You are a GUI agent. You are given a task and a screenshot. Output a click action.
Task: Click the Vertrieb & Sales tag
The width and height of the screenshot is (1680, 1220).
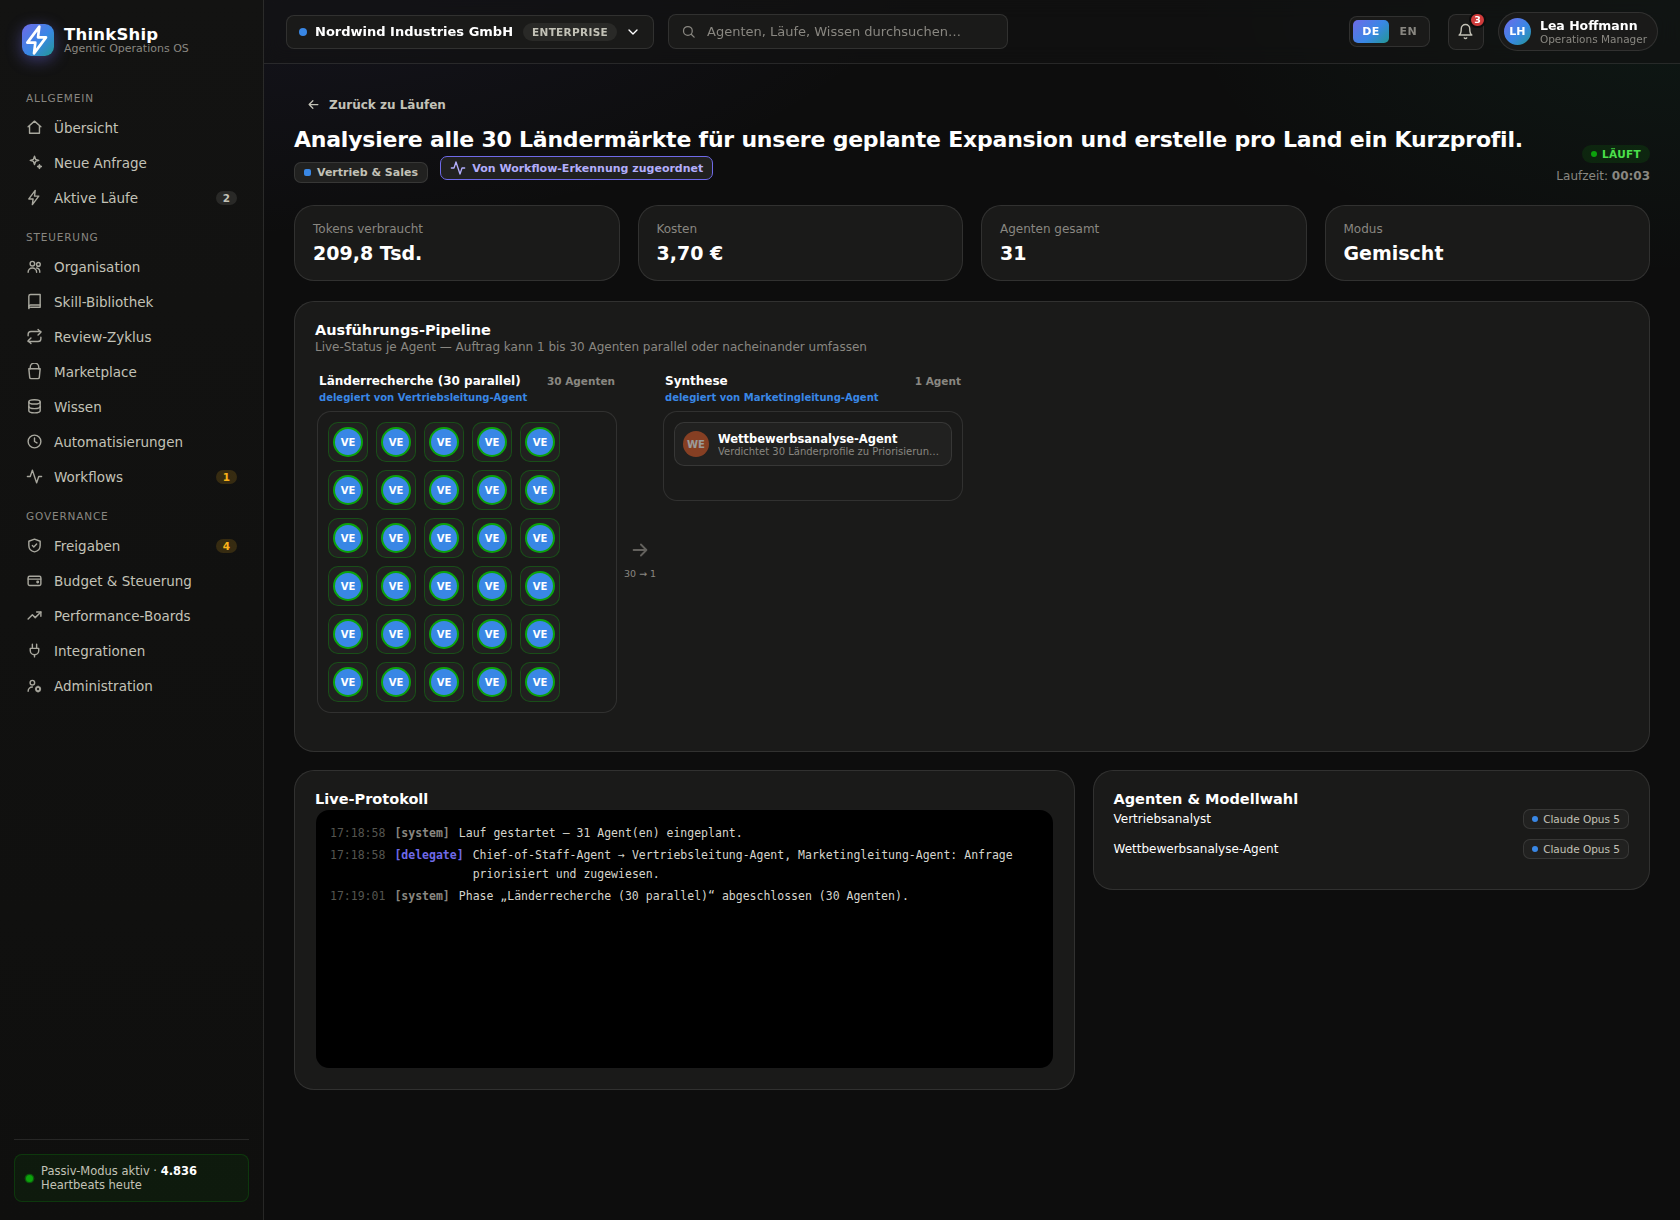pyautogui.click(x=361, y=172)
